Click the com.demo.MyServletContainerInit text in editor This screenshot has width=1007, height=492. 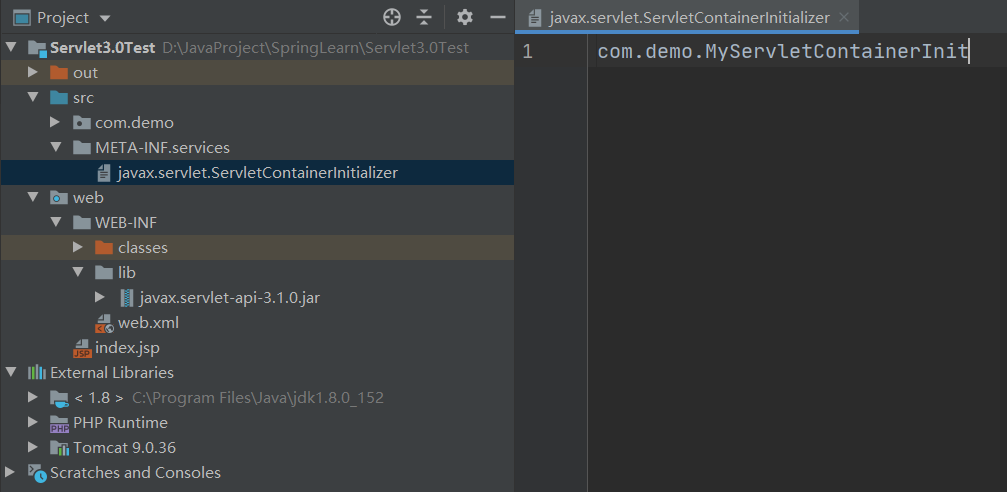coord(783,51)
